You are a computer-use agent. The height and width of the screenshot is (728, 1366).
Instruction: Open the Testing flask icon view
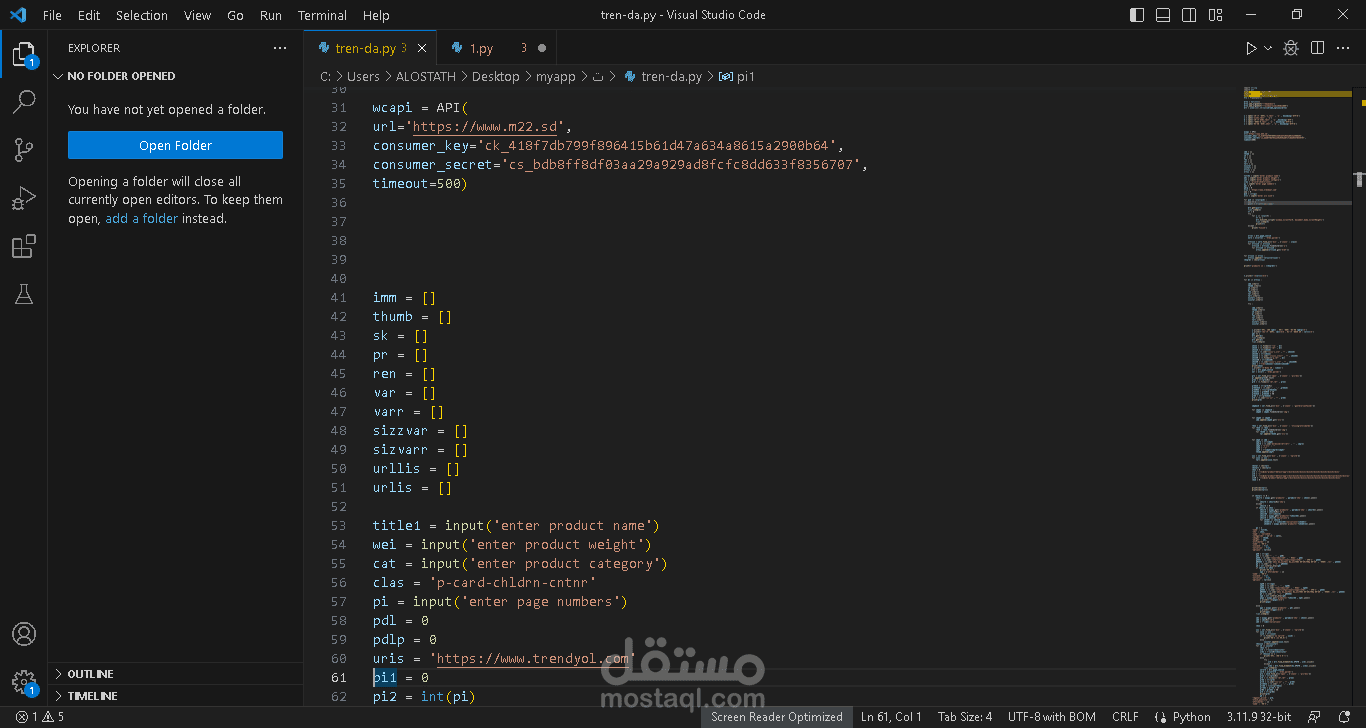pyautogui.click(x=24, y=294)
